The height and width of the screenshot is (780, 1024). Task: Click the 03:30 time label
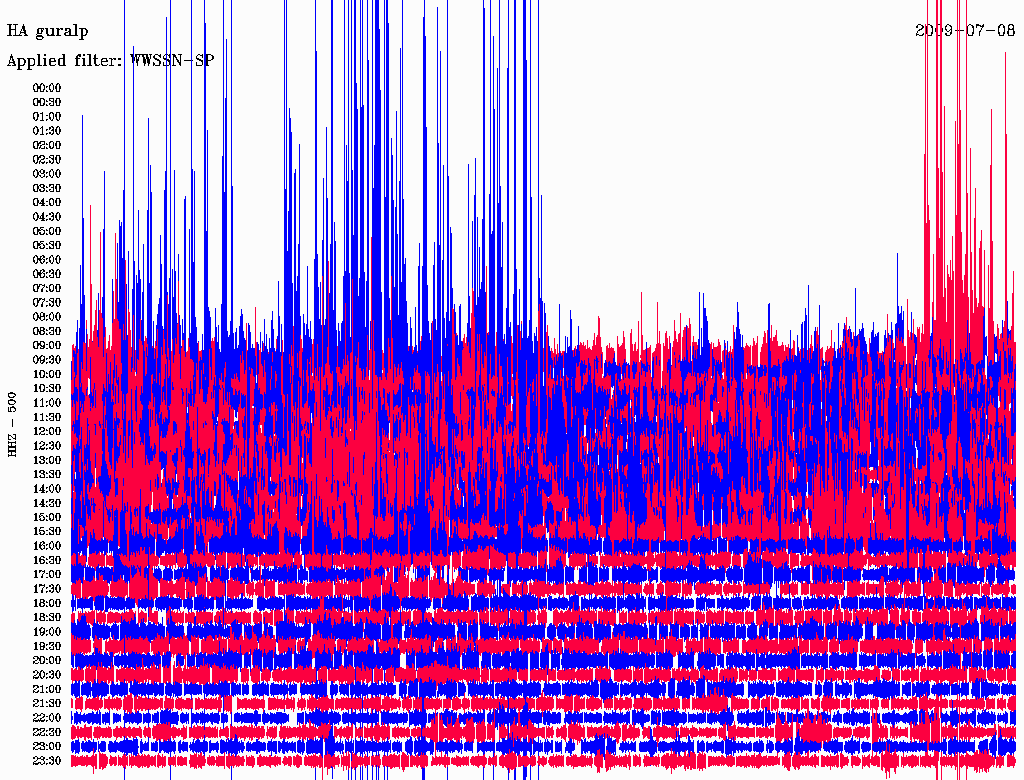tap(47, 188)
